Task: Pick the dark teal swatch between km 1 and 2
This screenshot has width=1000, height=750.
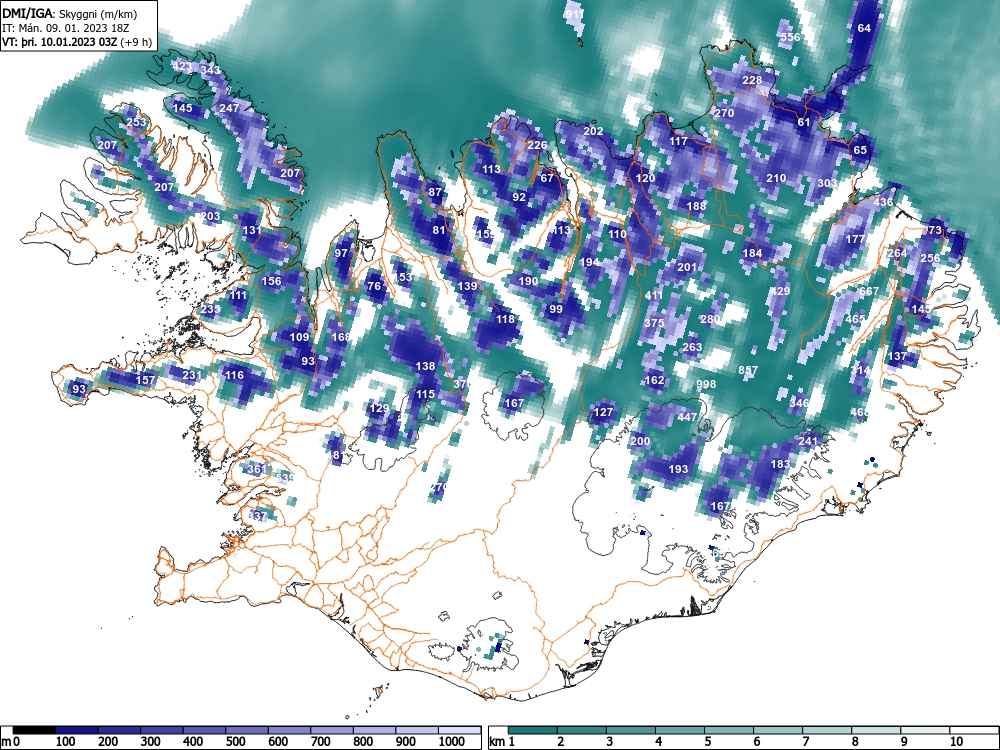Action: click(x=533, y=730)
